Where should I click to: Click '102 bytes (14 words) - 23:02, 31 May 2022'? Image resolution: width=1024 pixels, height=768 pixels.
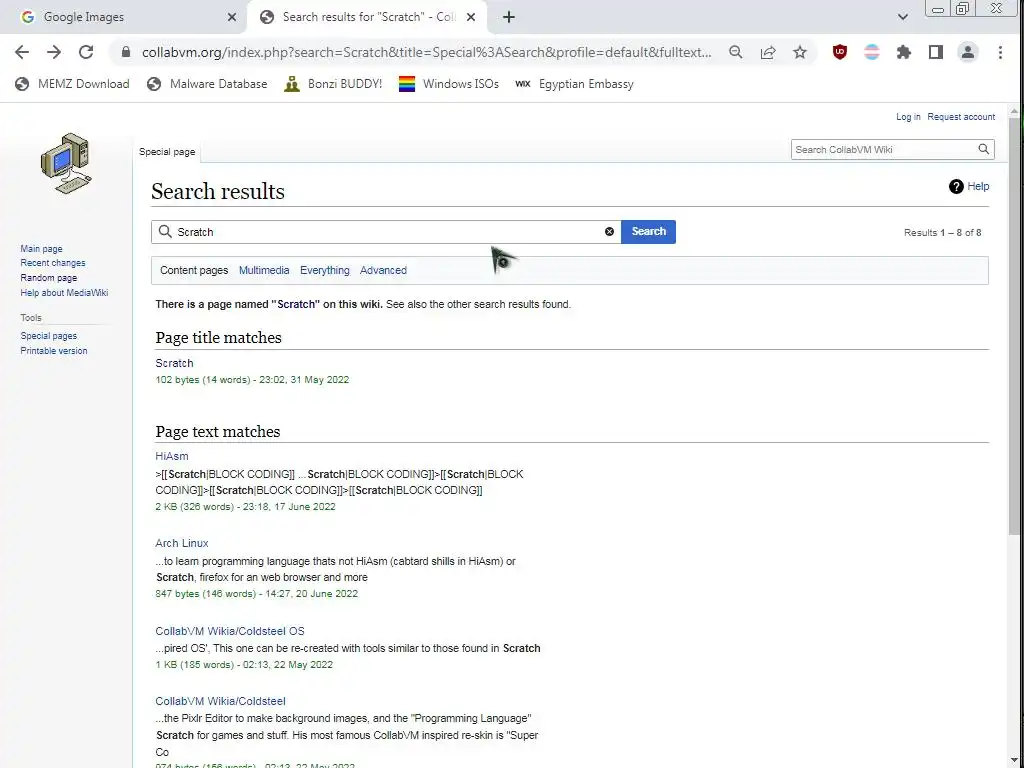tap(252, 380)
